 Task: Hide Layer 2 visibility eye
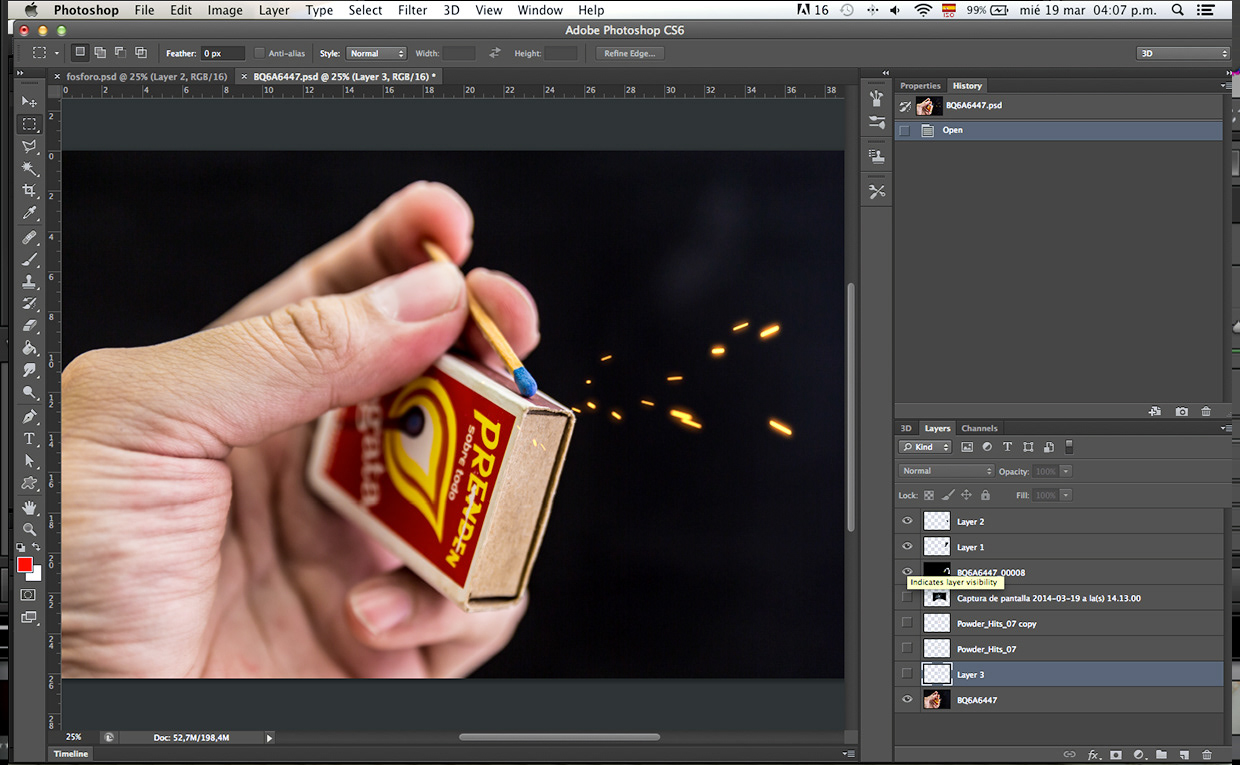point(907,521)
